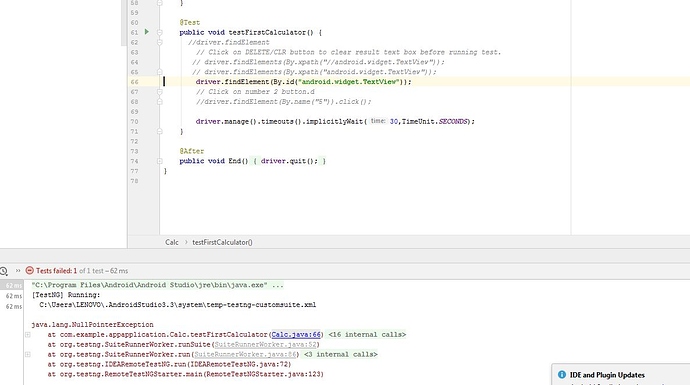This screenshot has width=690, height=385.
Task: Toggle fold marker on line 62 comment
Action: (x=160, y=42)
